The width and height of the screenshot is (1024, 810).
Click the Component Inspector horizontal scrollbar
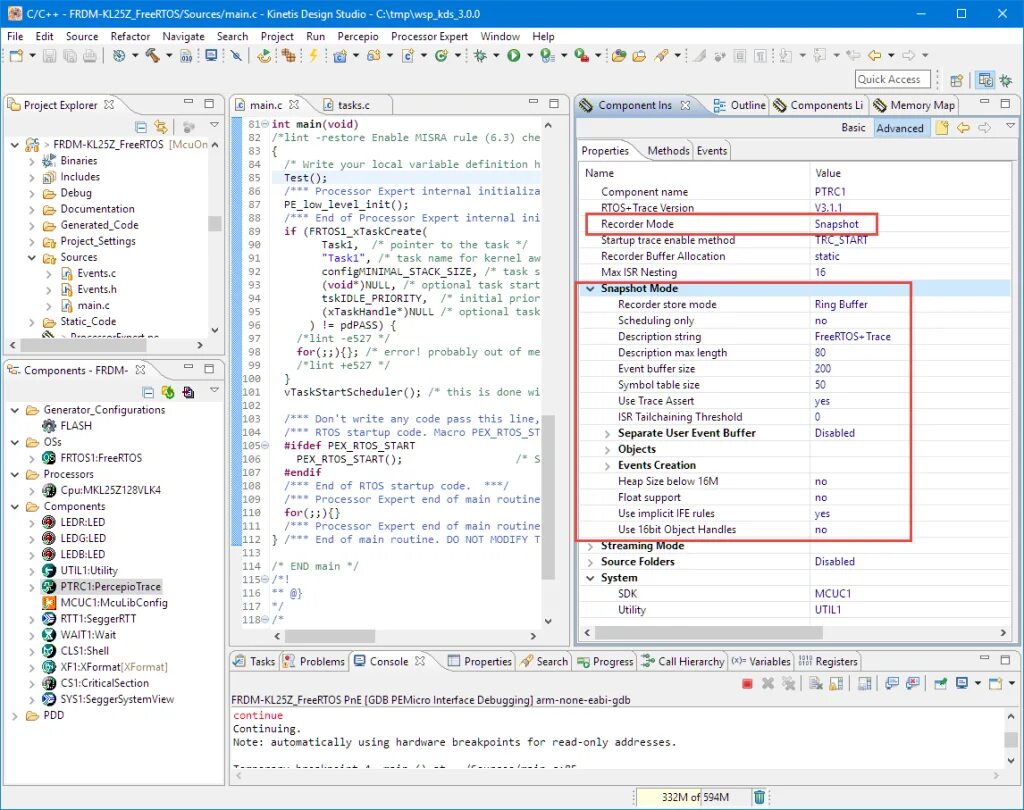tap(709, 632)
